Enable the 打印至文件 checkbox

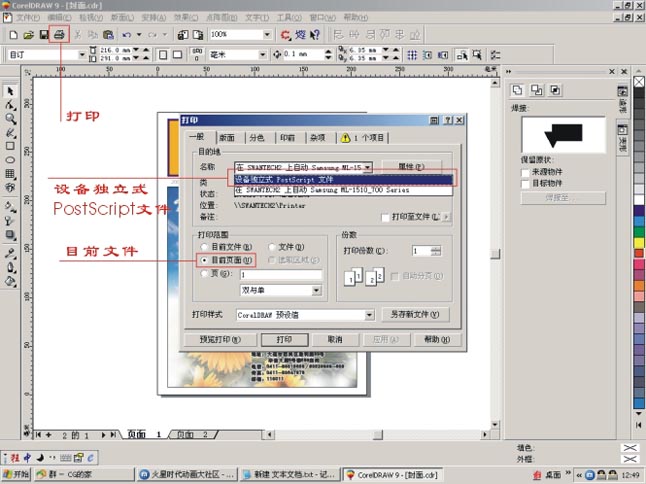[x=387, y=216]
